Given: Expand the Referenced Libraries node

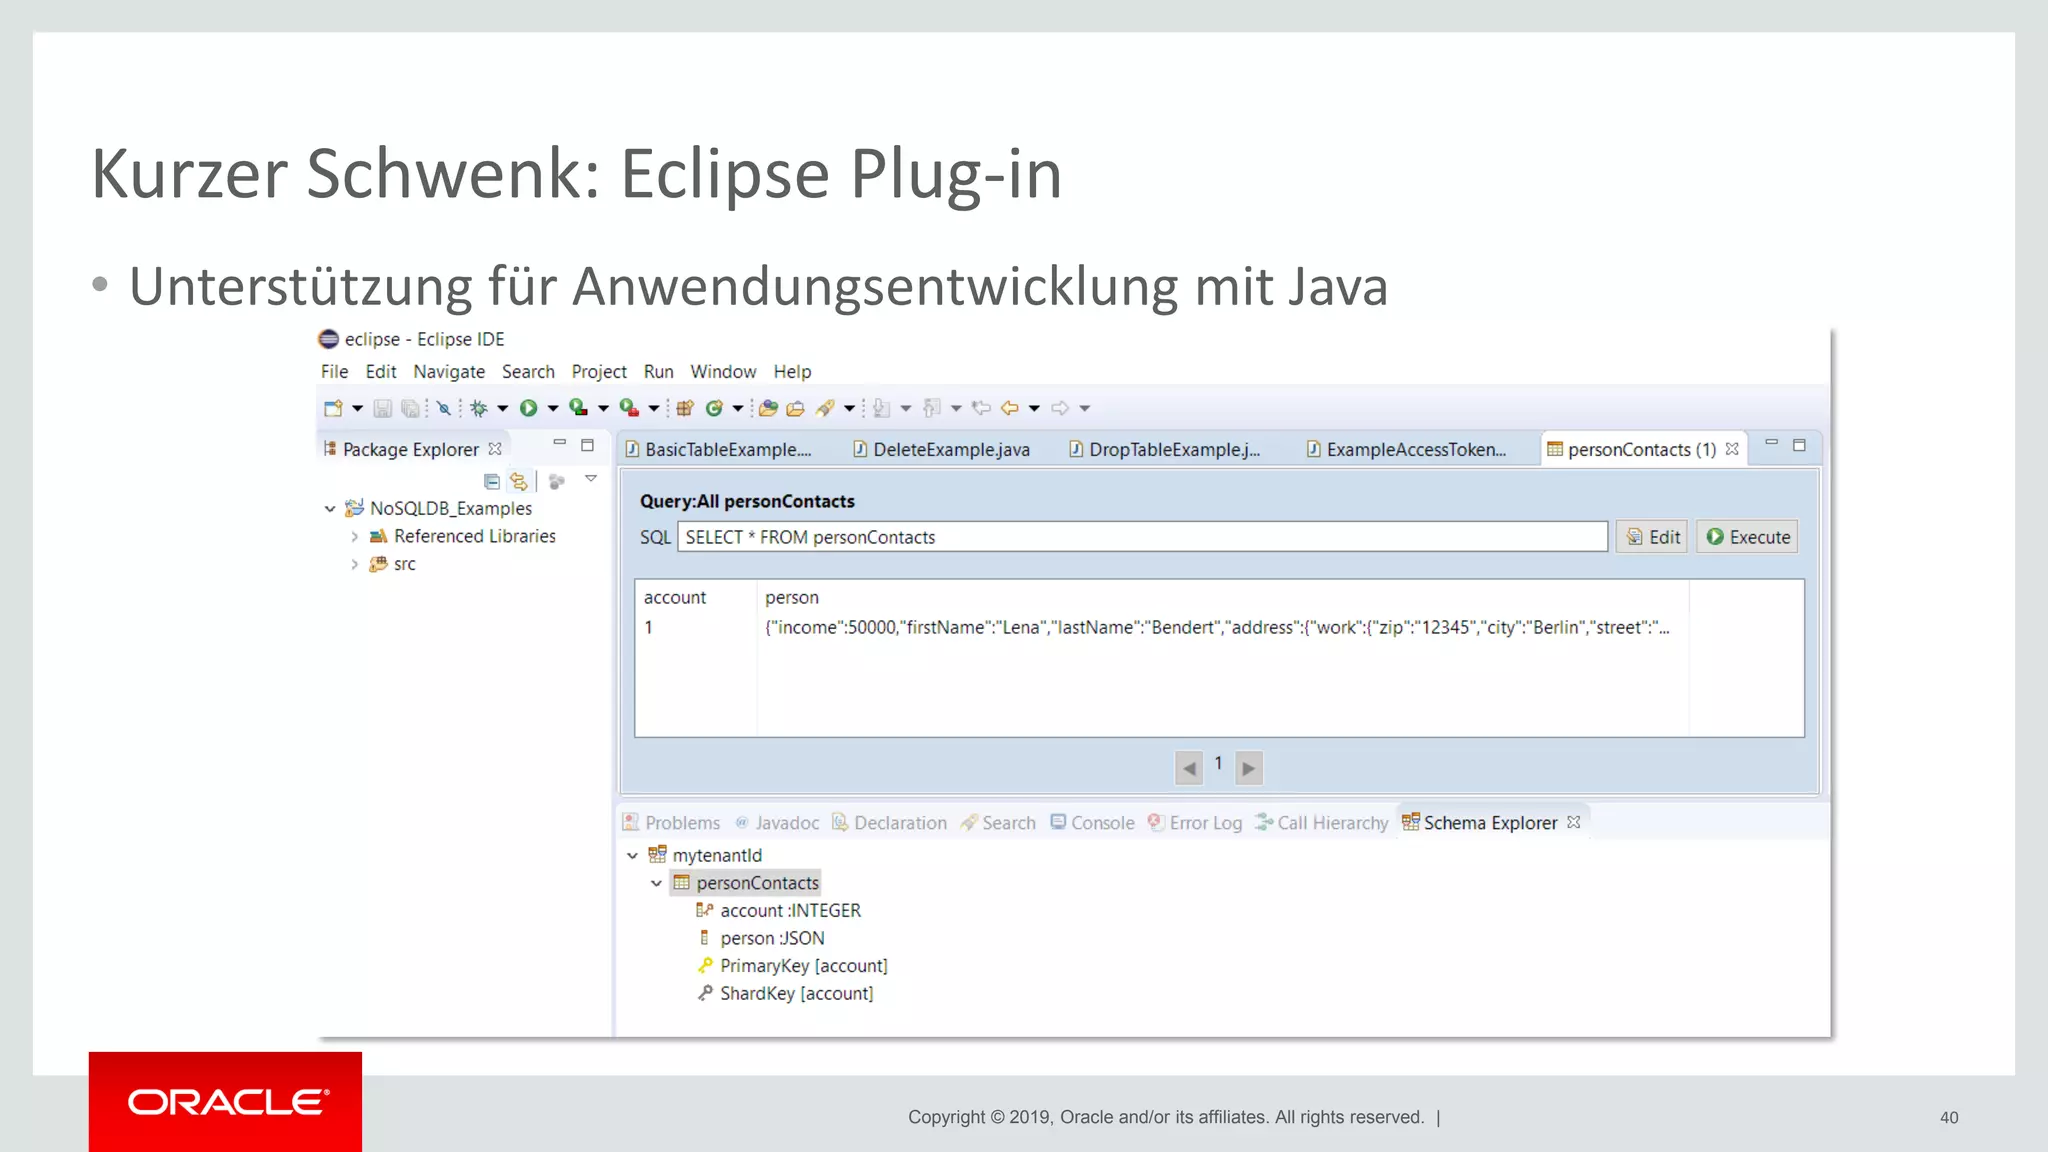Looking at the screenshot, I should pyautogui.click(x=354, y=537).
